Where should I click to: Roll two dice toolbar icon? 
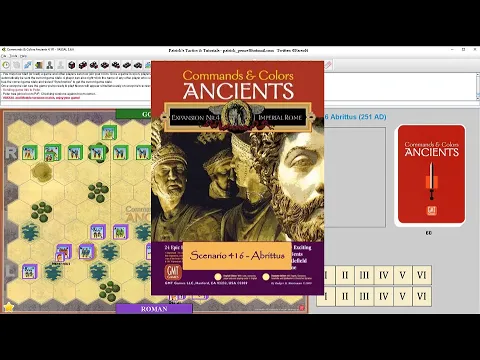coord(83,65)
